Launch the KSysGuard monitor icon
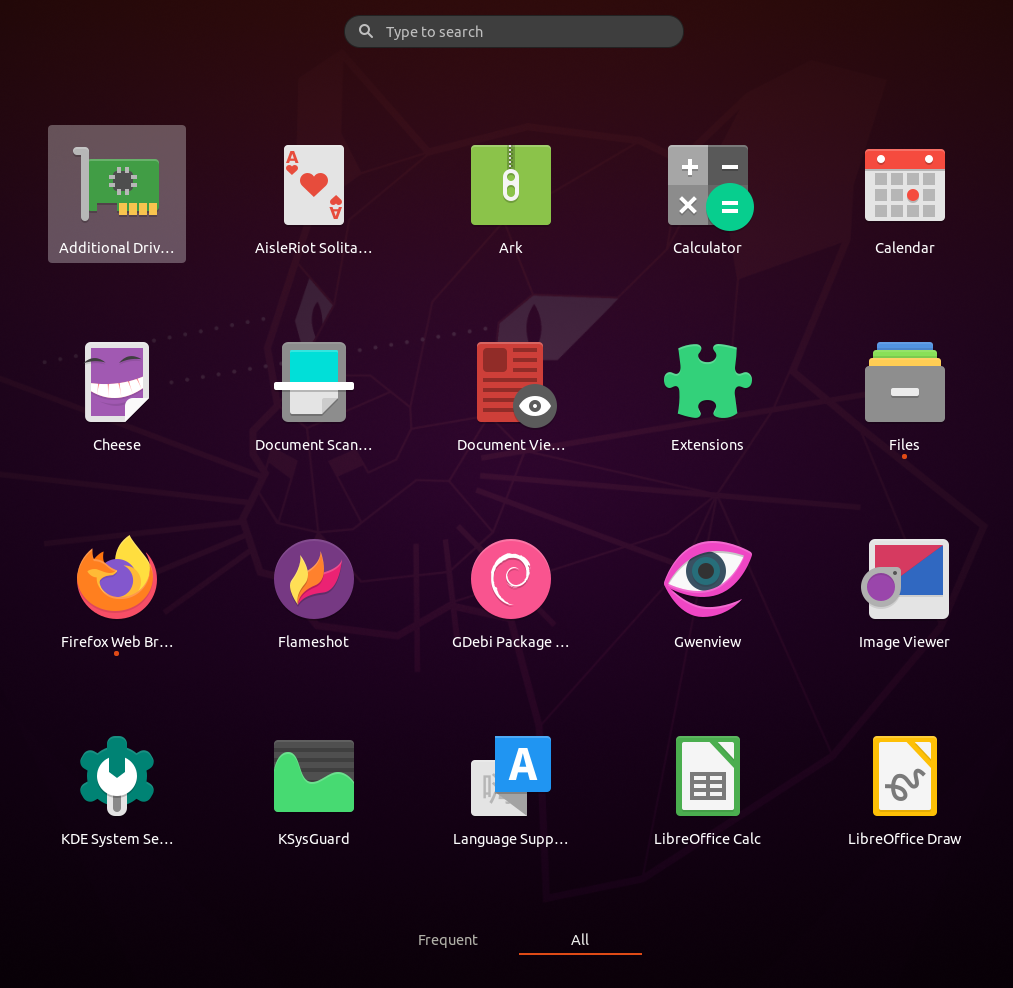 pos(314,775)
